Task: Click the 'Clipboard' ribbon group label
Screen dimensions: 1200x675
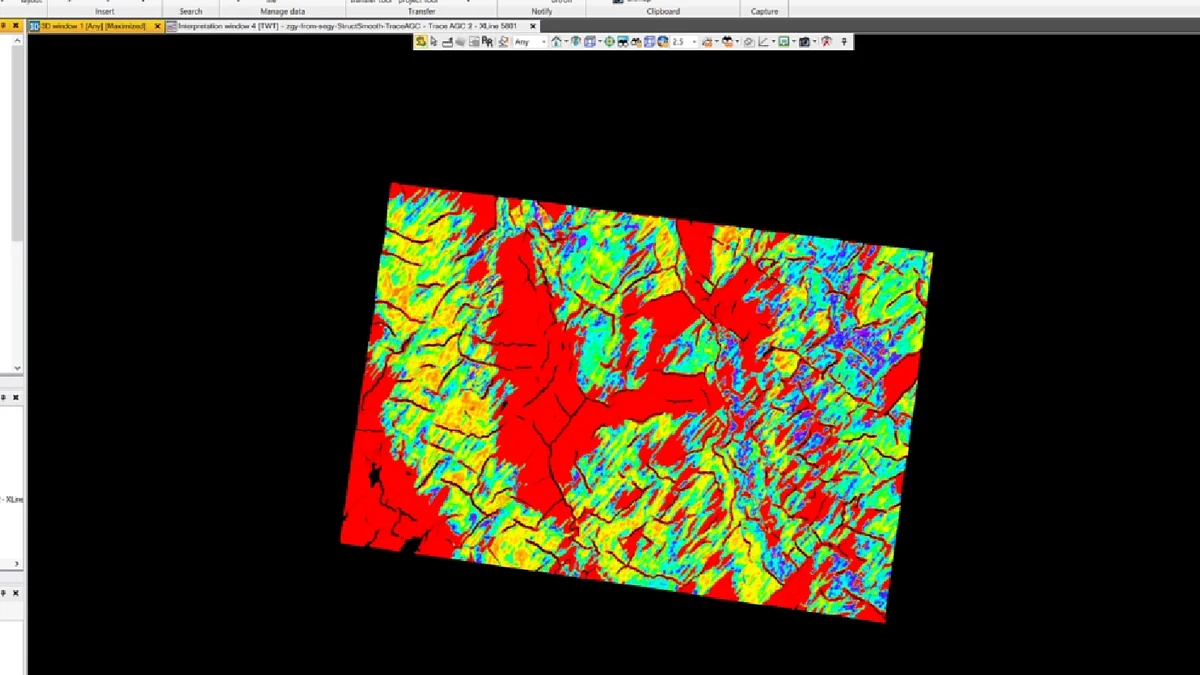Action: [662, 11]
